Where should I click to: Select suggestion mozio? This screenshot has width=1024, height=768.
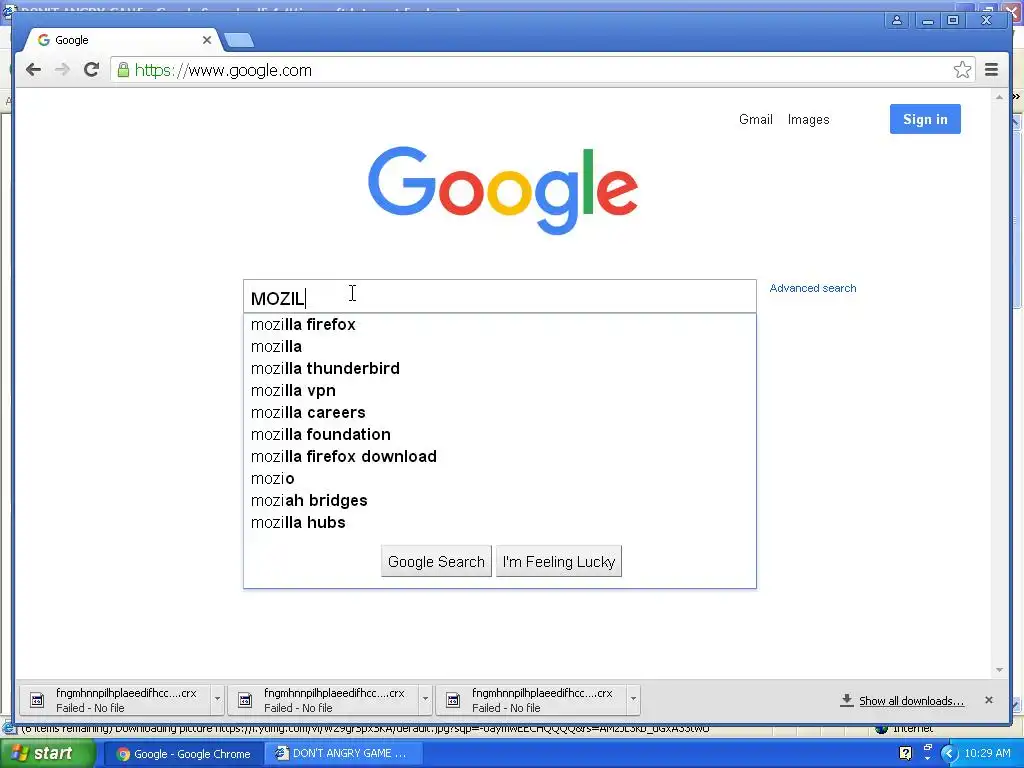(x=500, y=479)
